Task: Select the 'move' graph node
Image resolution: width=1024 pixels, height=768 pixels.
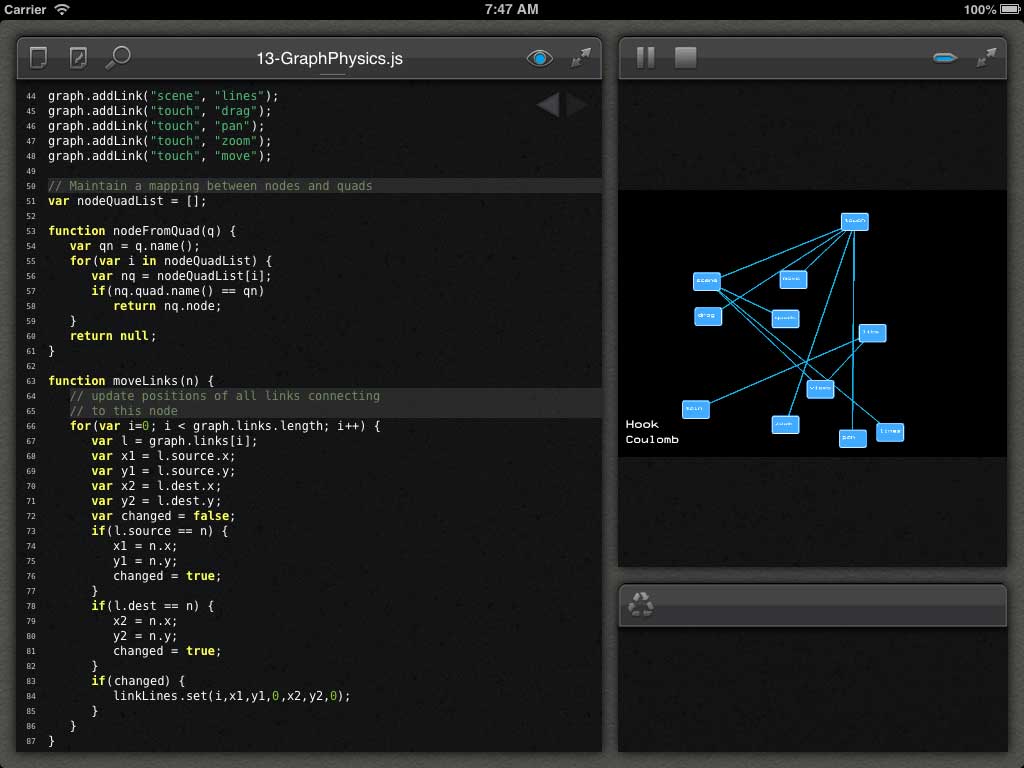Action: tap(793, 280)
